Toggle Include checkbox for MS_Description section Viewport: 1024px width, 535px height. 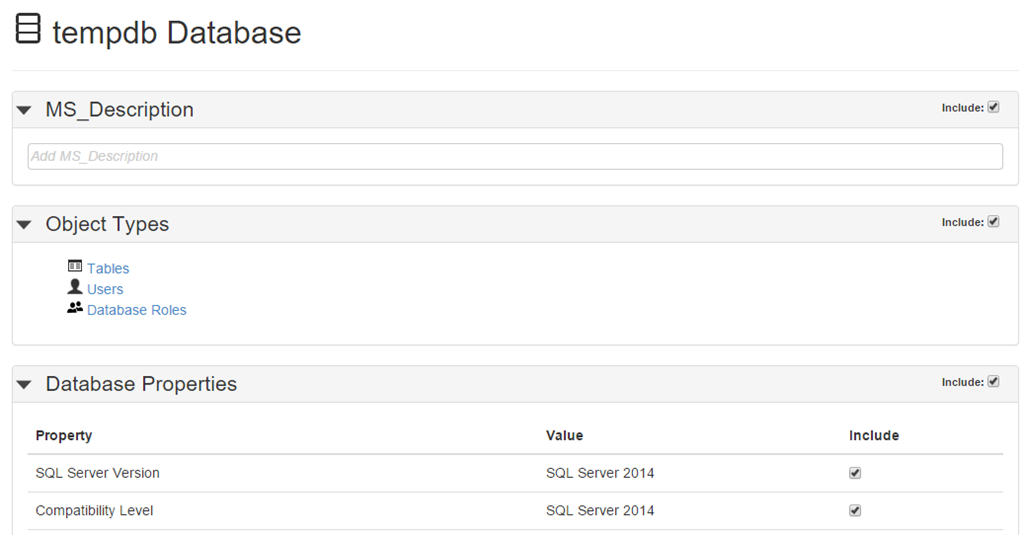(x=993, y=107)
